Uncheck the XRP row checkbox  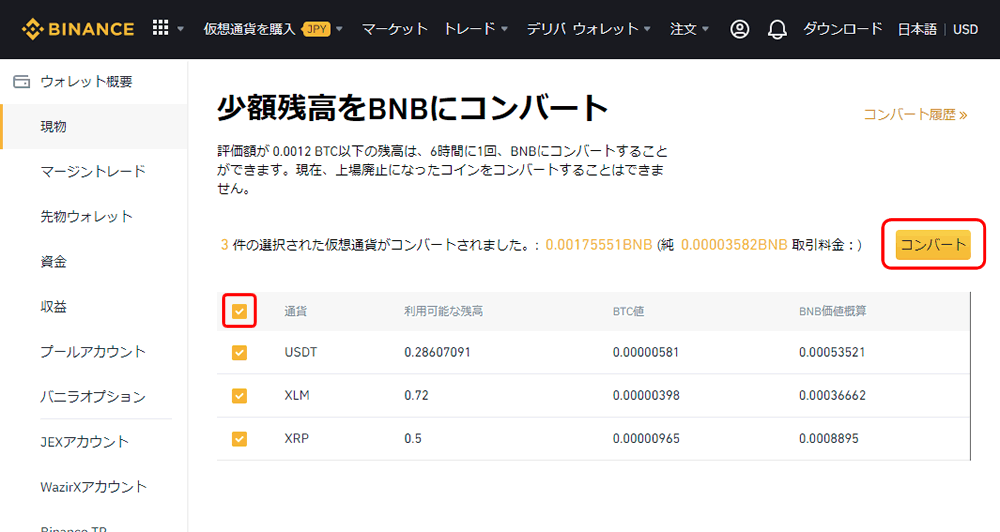point(239,439)
